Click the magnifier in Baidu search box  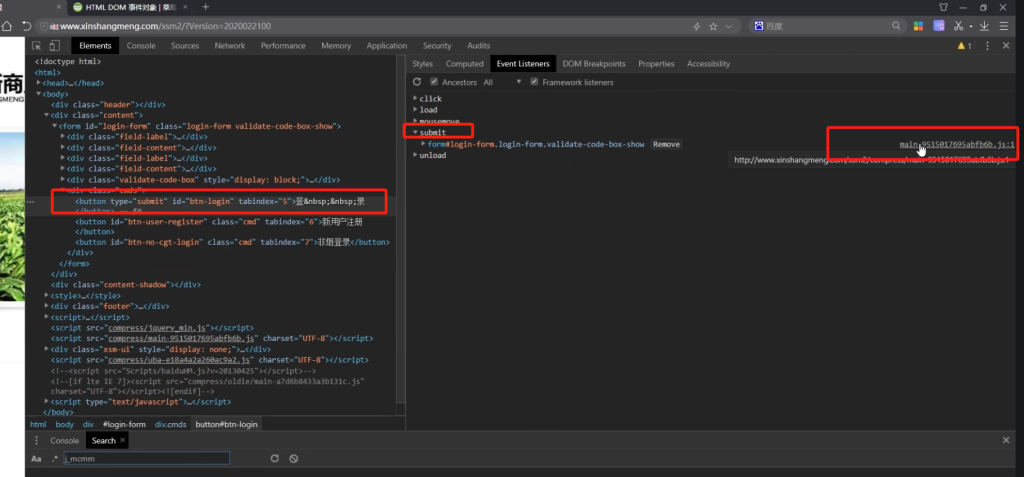point(897,26)
